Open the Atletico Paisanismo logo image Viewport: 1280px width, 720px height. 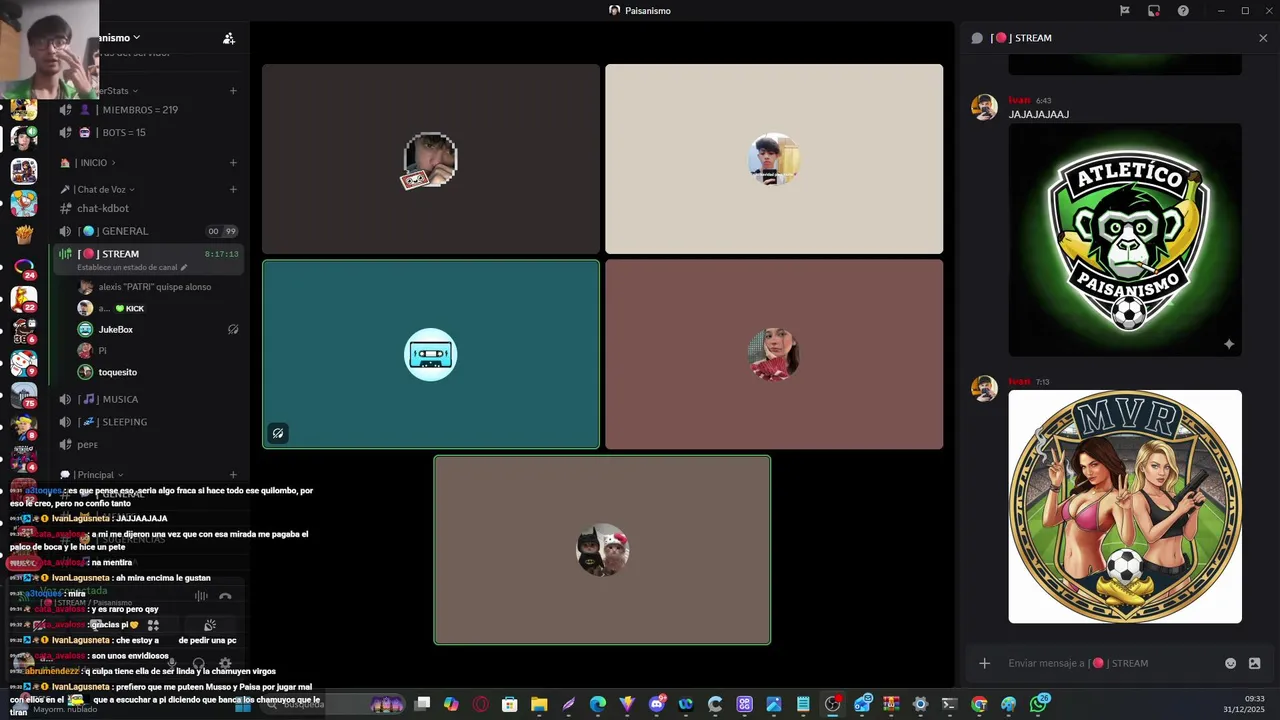point(1125,240)
